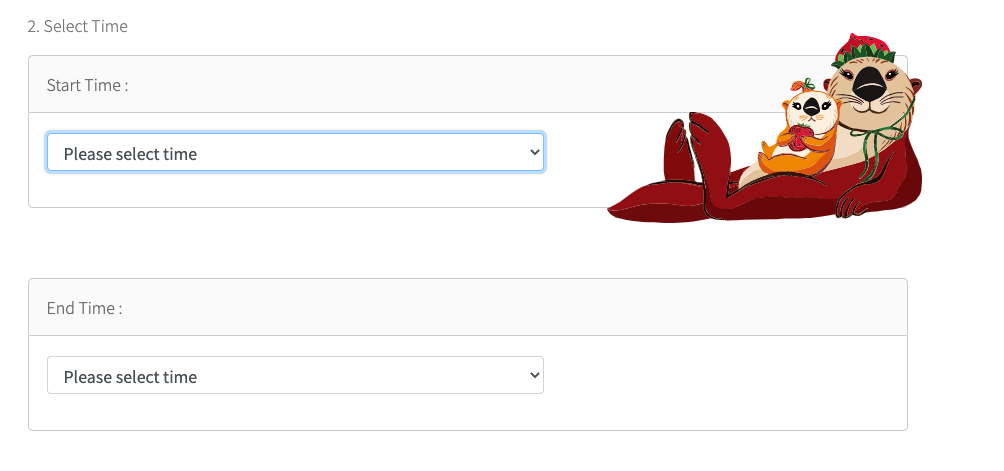Open the End Time dropdown
Screen dimensions: 1004x471
295,375
